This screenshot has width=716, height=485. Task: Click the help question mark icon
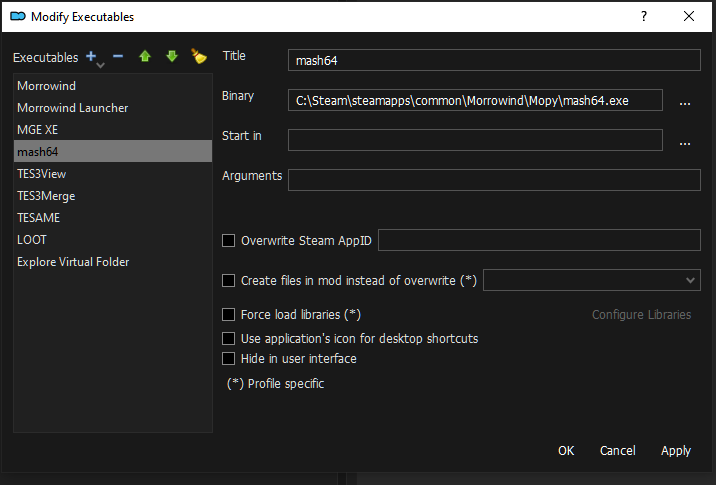[643, 16]
